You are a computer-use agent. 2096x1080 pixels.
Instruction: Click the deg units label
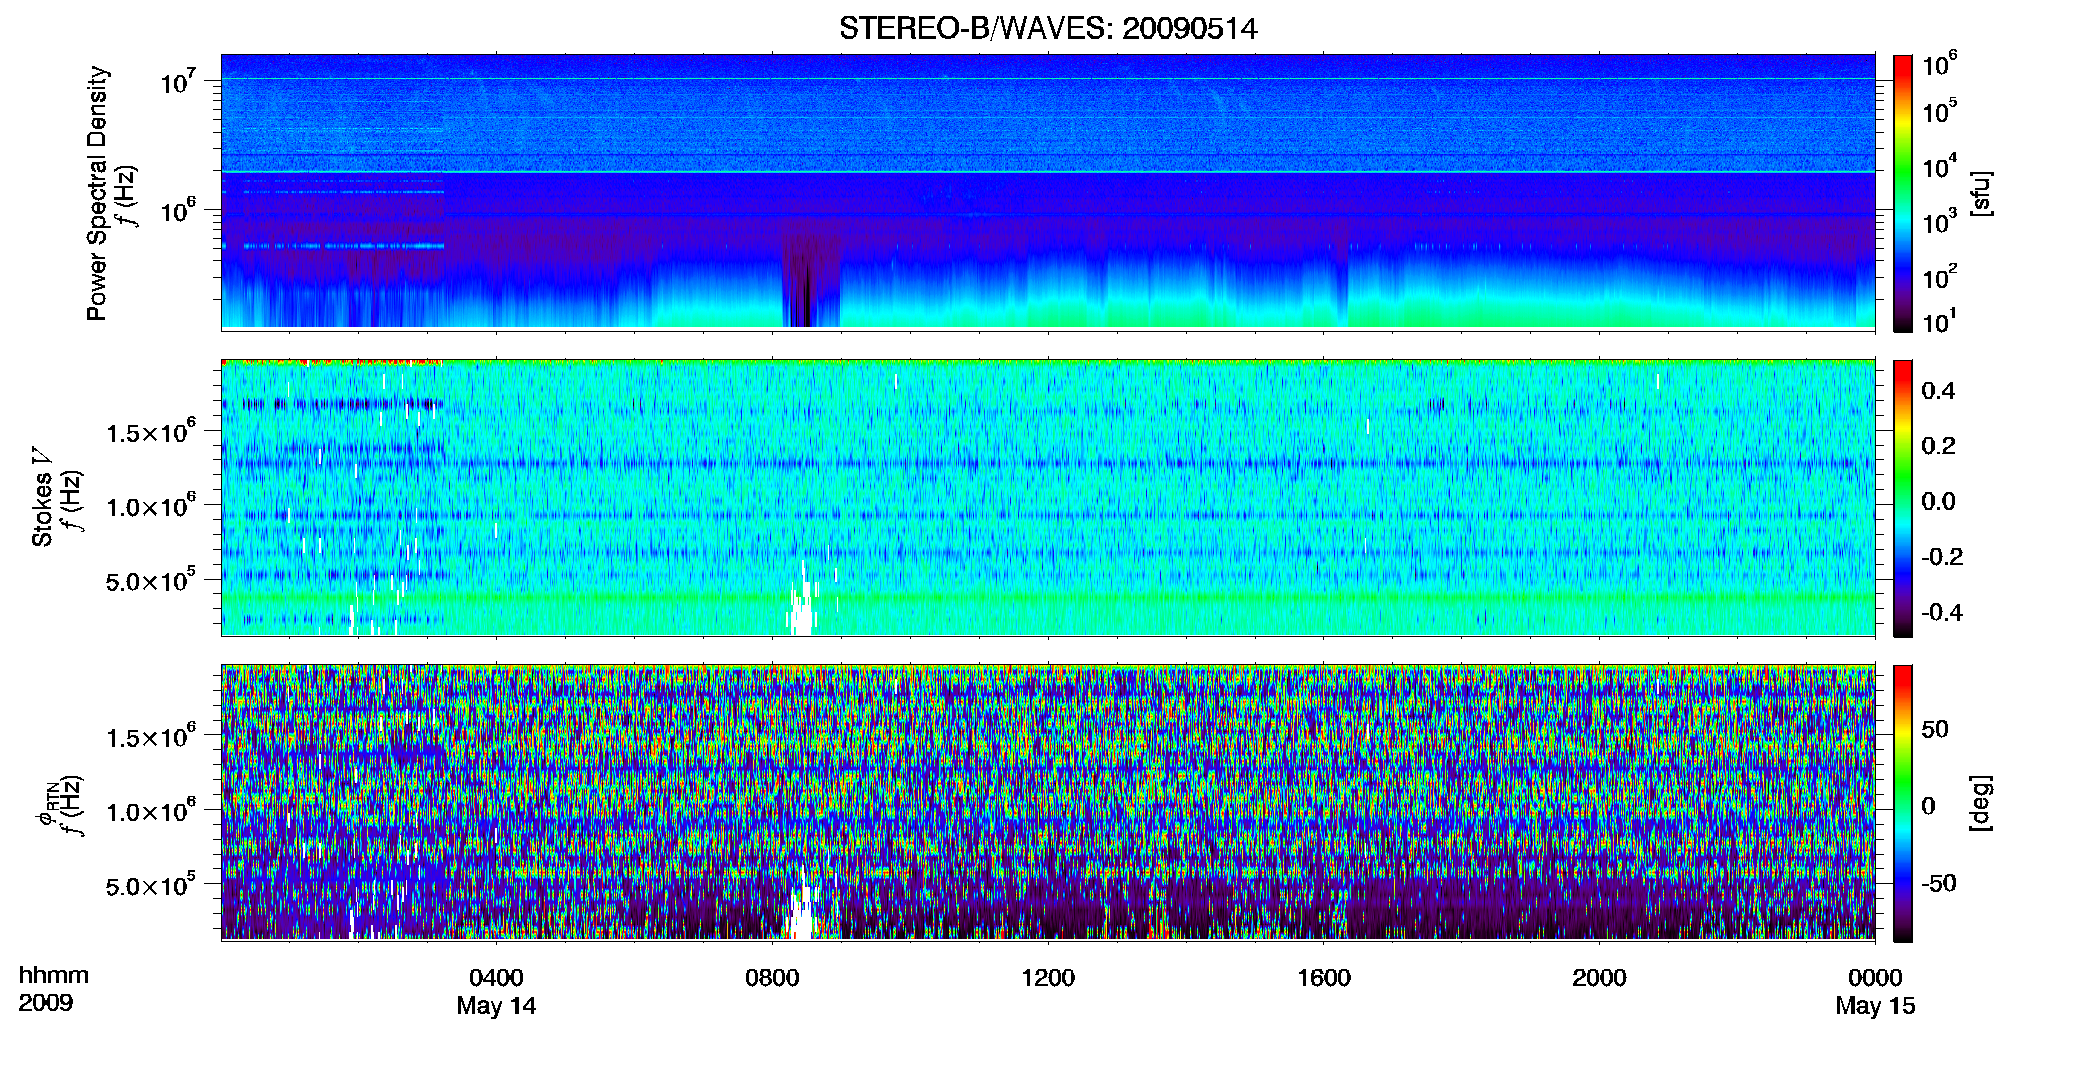pos(1981,803)
